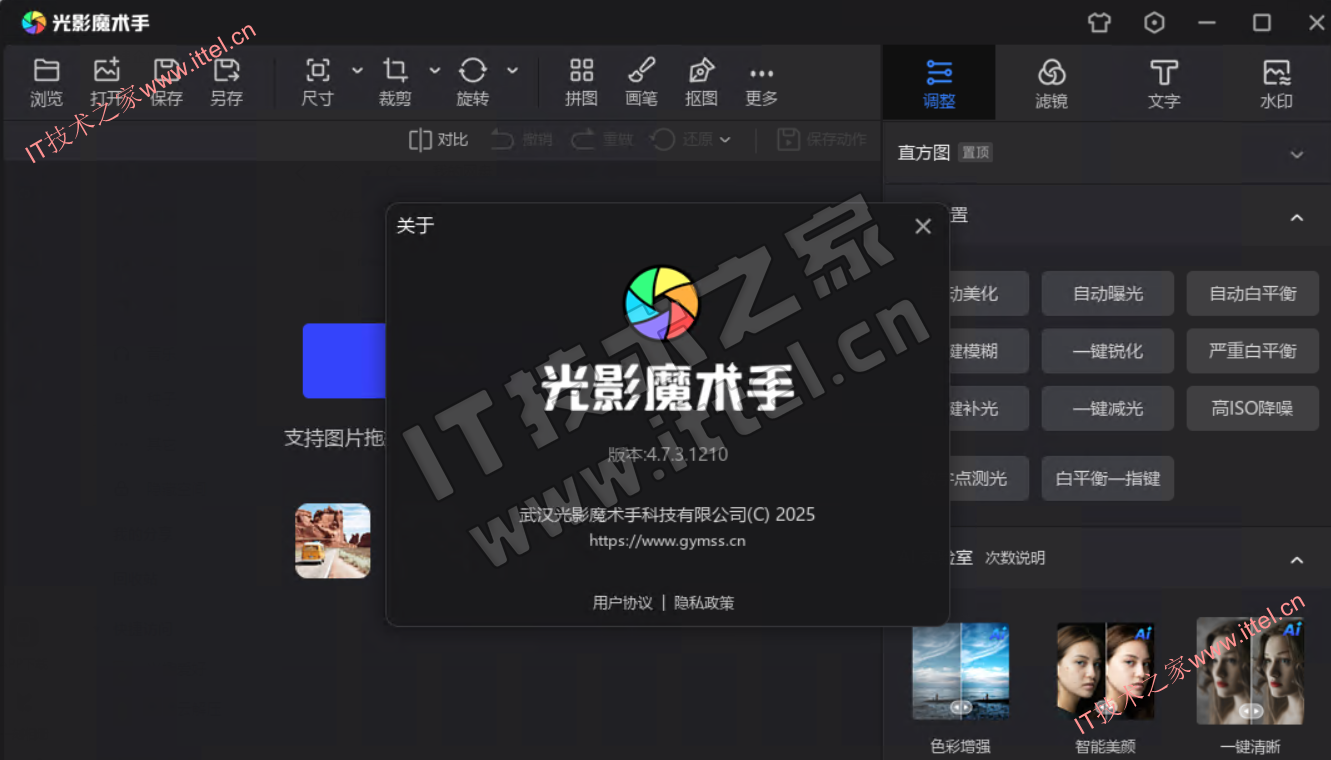This screenshot has height=760, width=1331.
Task: Click the Auto Exposure (自动曝光) button
Action: click(1108, 294)
